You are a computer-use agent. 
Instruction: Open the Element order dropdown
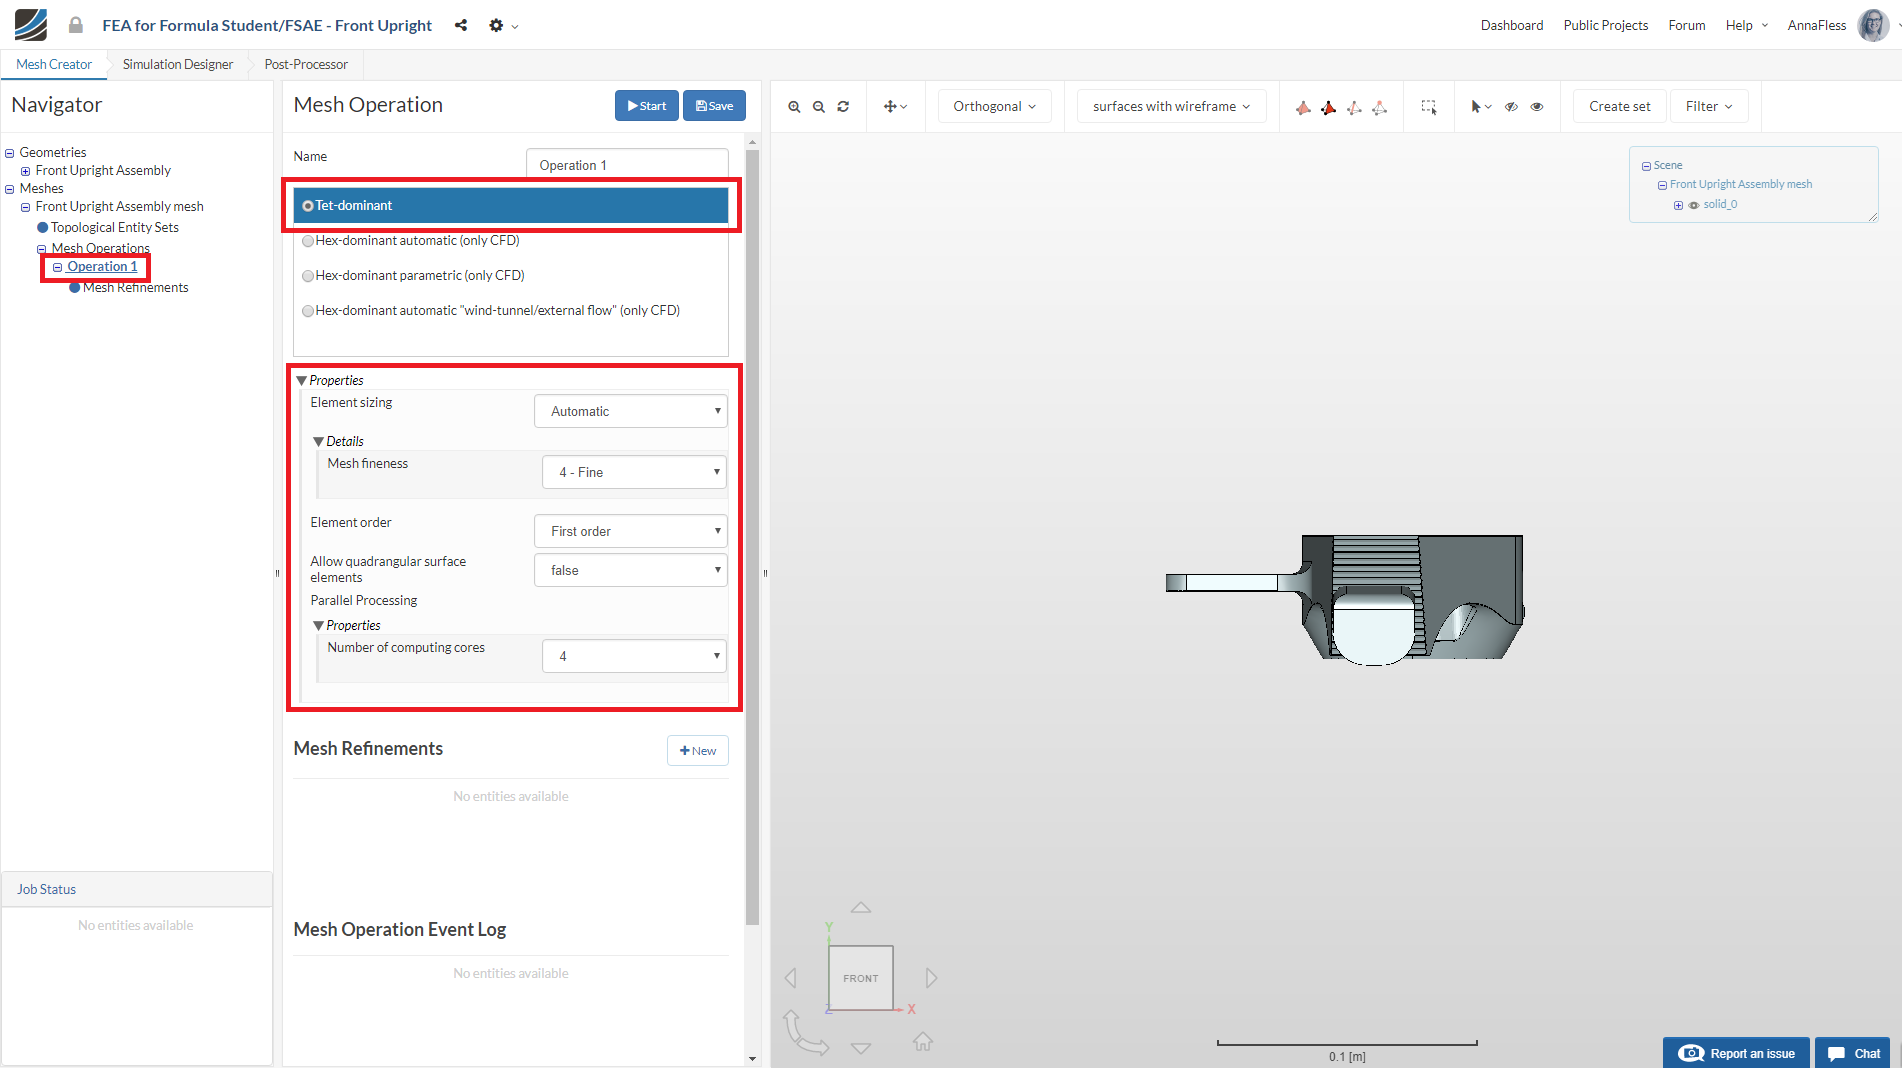point(630,531)
